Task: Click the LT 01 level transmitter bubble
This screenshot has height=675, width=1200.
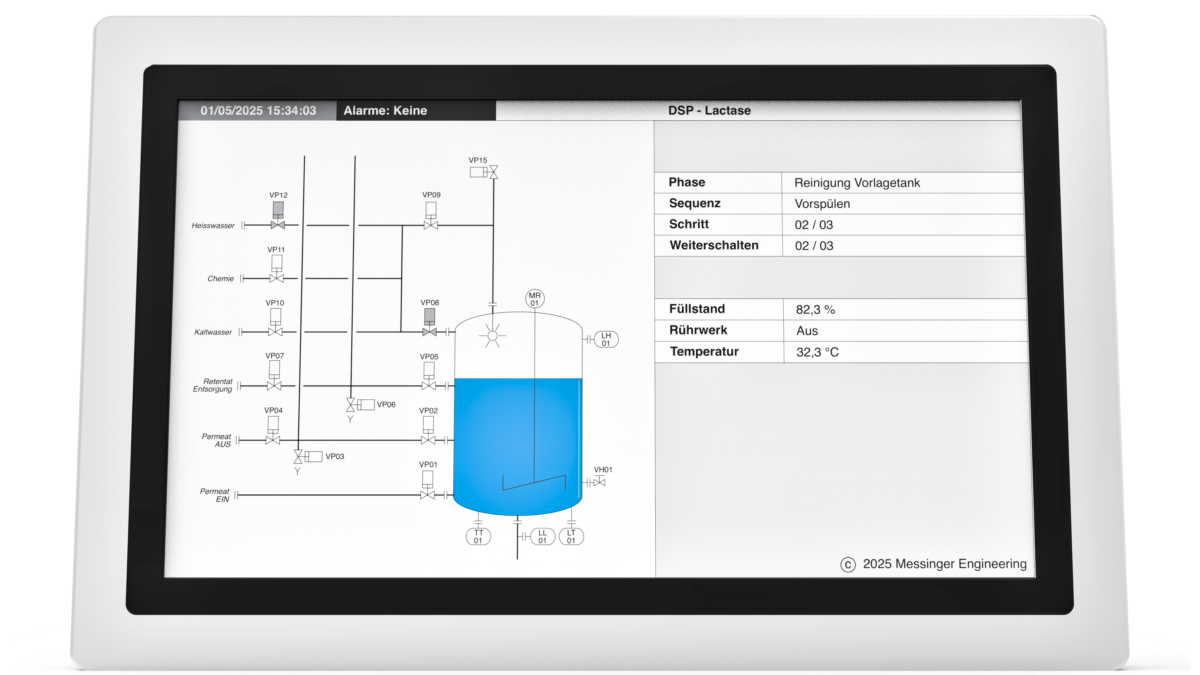Action: (571, 536)
